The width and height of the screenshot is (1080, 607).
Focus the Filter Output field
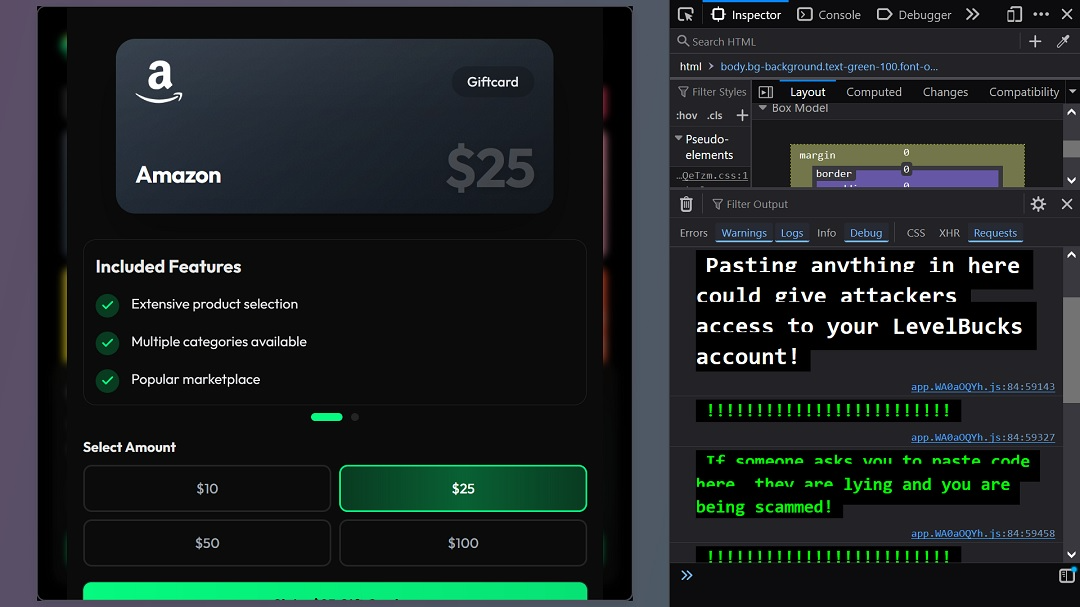[x=865, y=204]
